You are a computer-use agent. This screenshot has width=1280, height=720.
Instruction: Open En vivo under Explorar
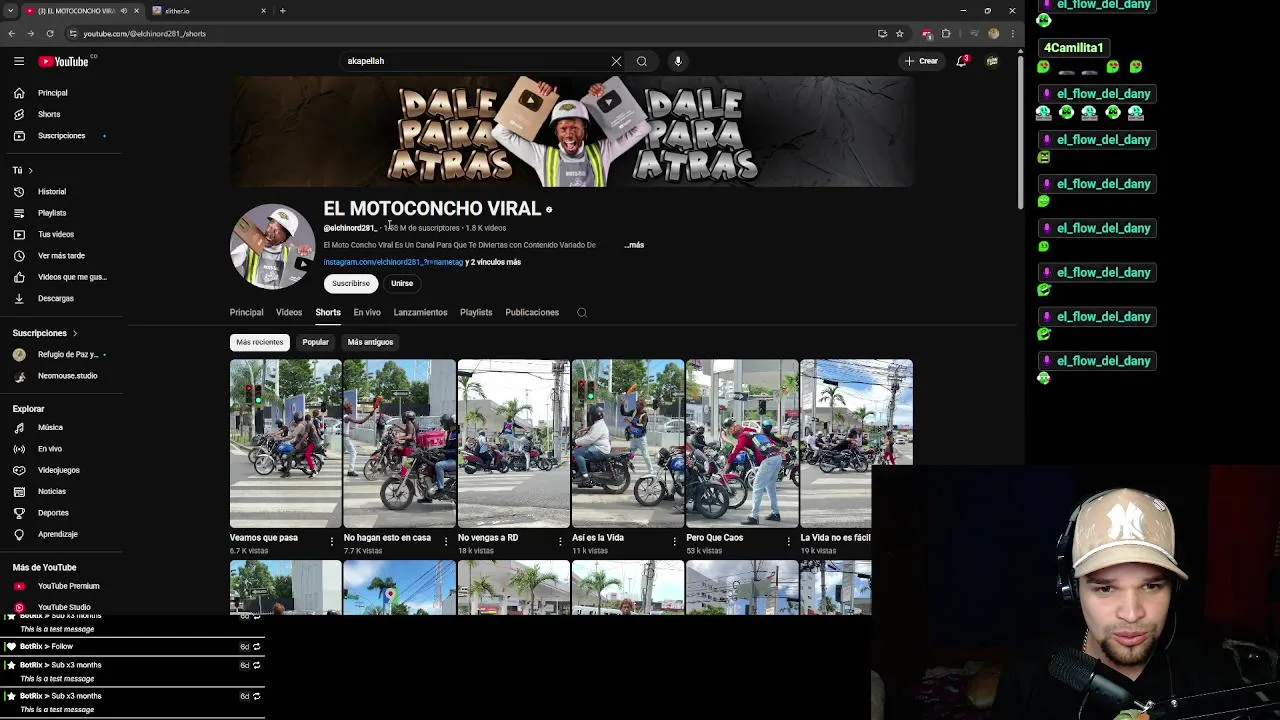point(50,449)
